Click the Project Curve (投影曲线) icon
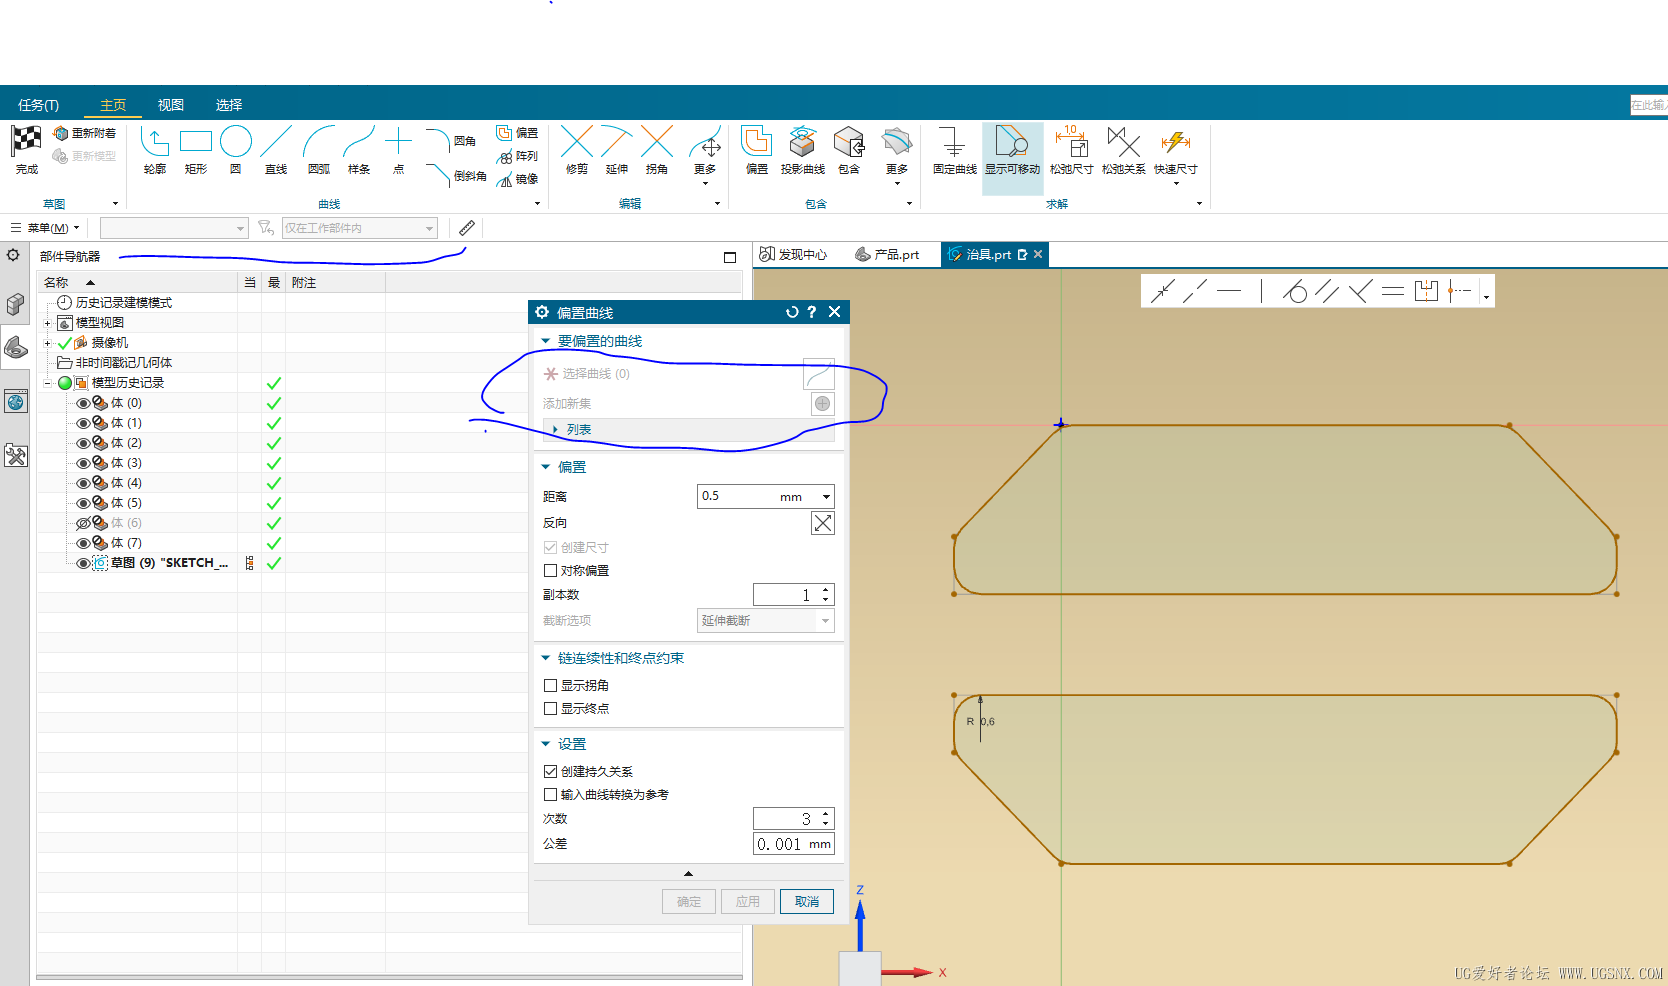 pyautogui.click(x=802, y=143)
